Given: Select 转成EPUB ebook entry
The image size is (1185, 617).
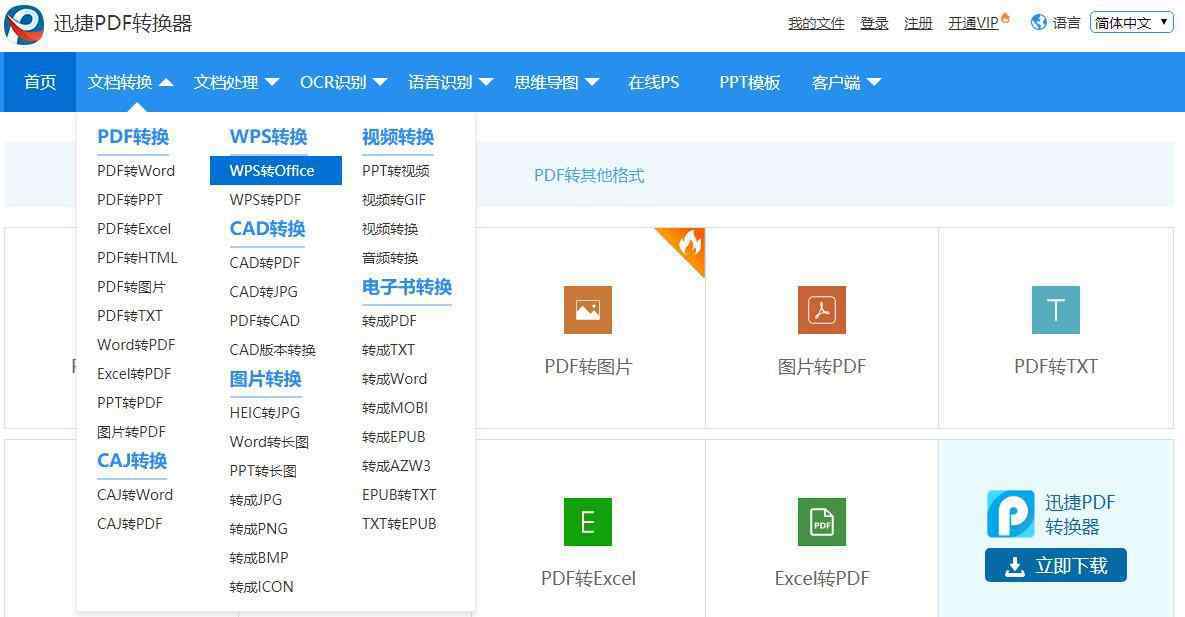Looking at the screenshot, I should pos(394,436).
